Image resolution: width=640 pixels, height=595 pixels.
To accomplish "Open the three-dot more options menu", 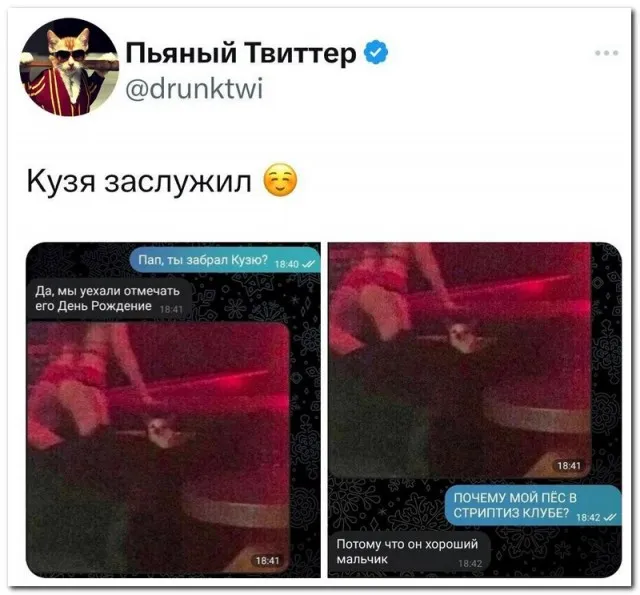I will pos(607,53).
